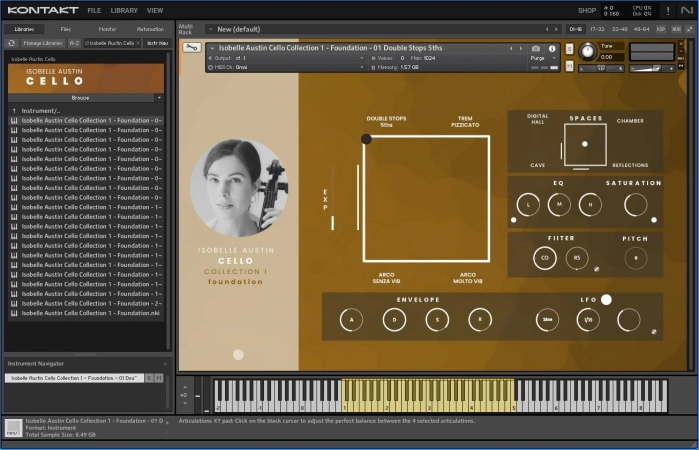Click the wrench edit-instrument icon

pos(192,47)
